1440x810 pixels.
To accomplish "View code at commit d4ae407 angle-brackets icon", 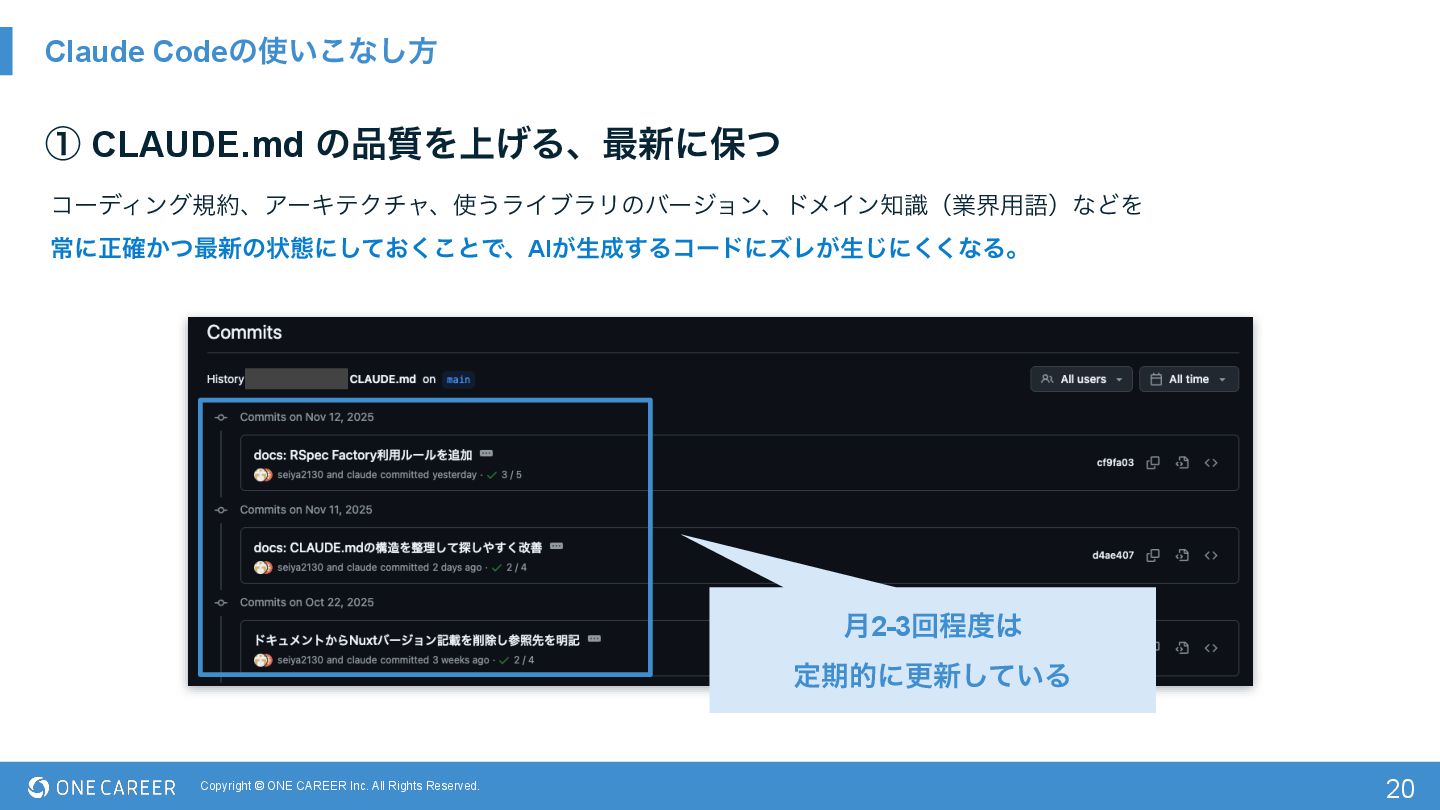I will pyautogui.click(x=1211, y=555).
